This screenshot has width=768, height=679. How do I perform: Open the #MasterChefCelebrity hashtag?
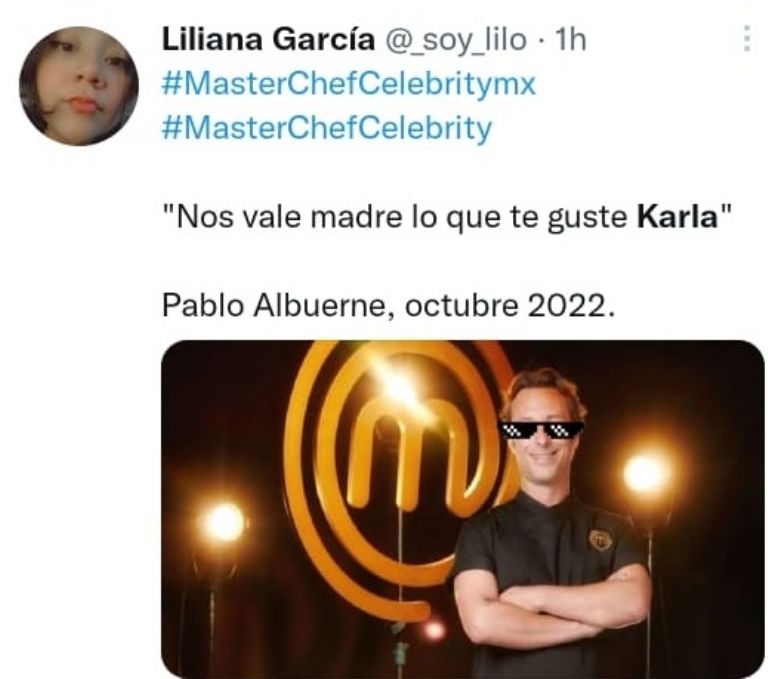[327, 128]
